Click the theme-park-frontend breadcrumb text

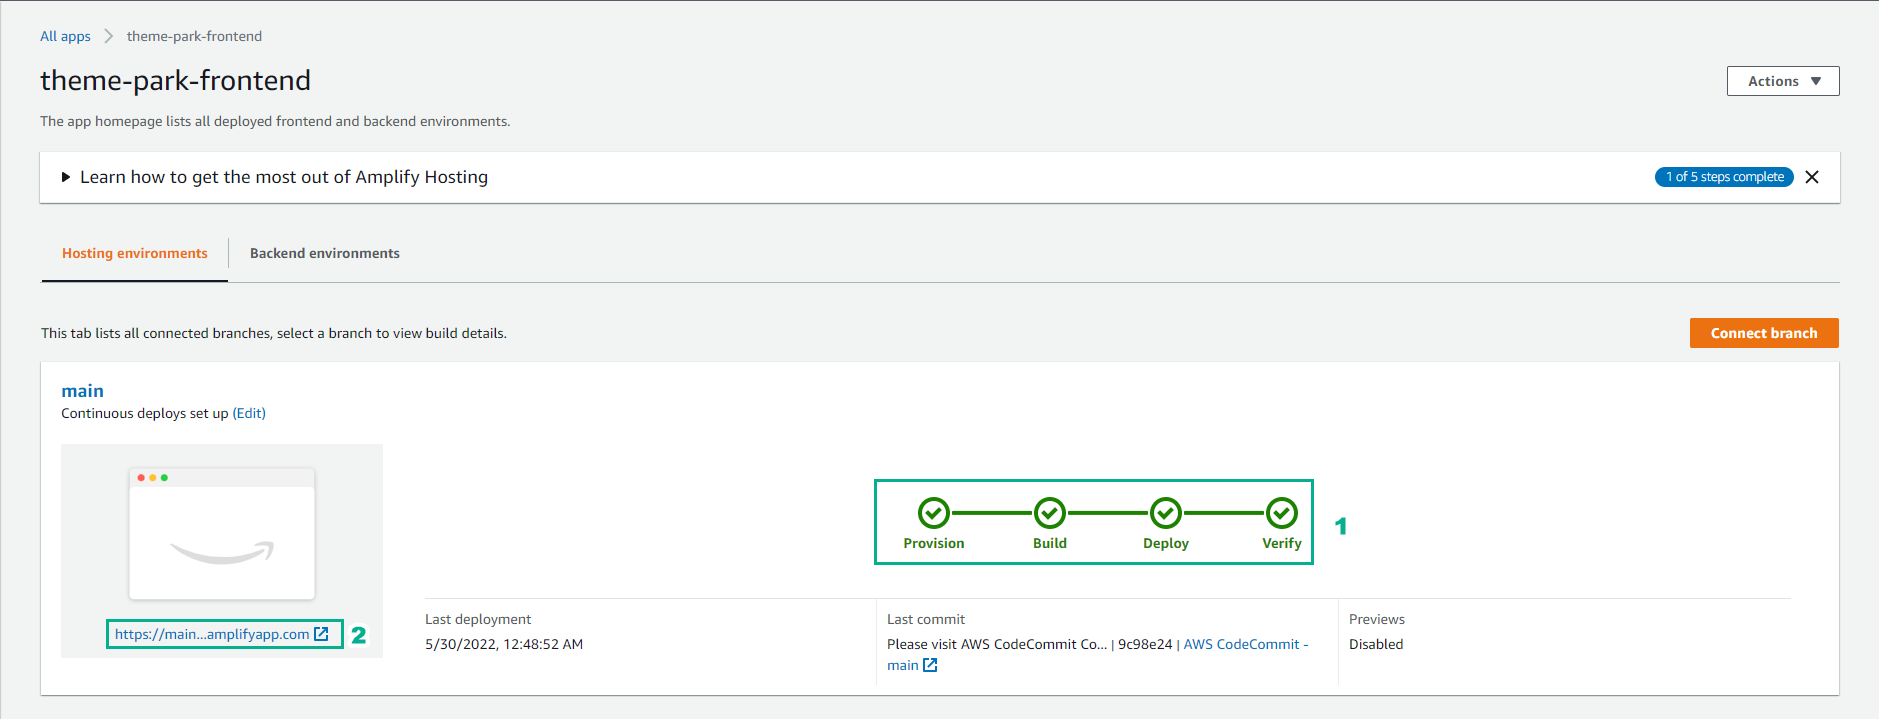pos(194,36)
